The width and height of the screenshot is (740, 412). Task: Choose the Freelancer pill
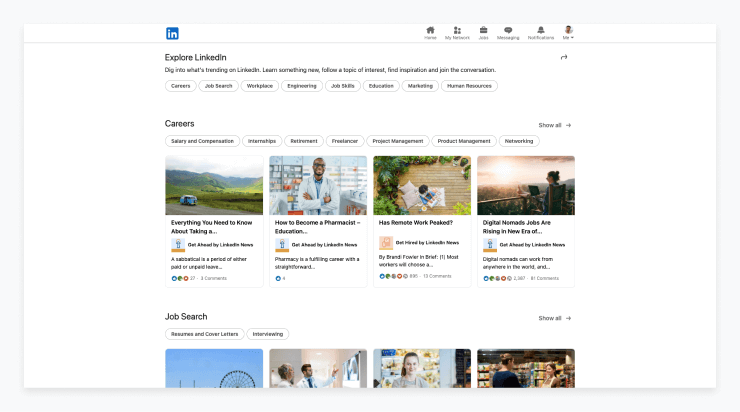coord(345,141)
